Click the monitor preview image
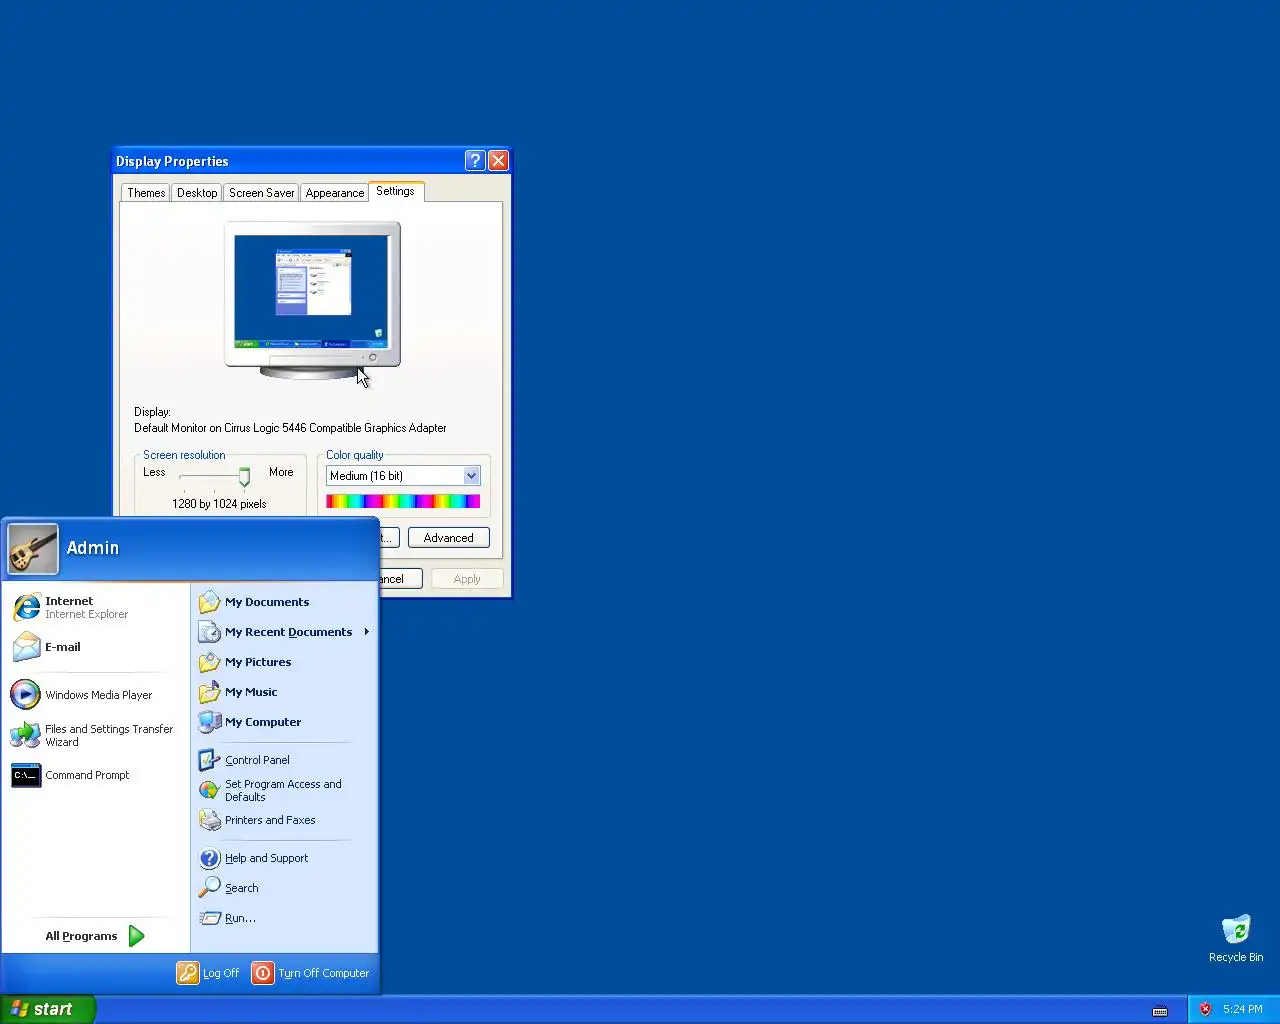The width and height of the screenshot is (1280, 1024). [312, 301]
